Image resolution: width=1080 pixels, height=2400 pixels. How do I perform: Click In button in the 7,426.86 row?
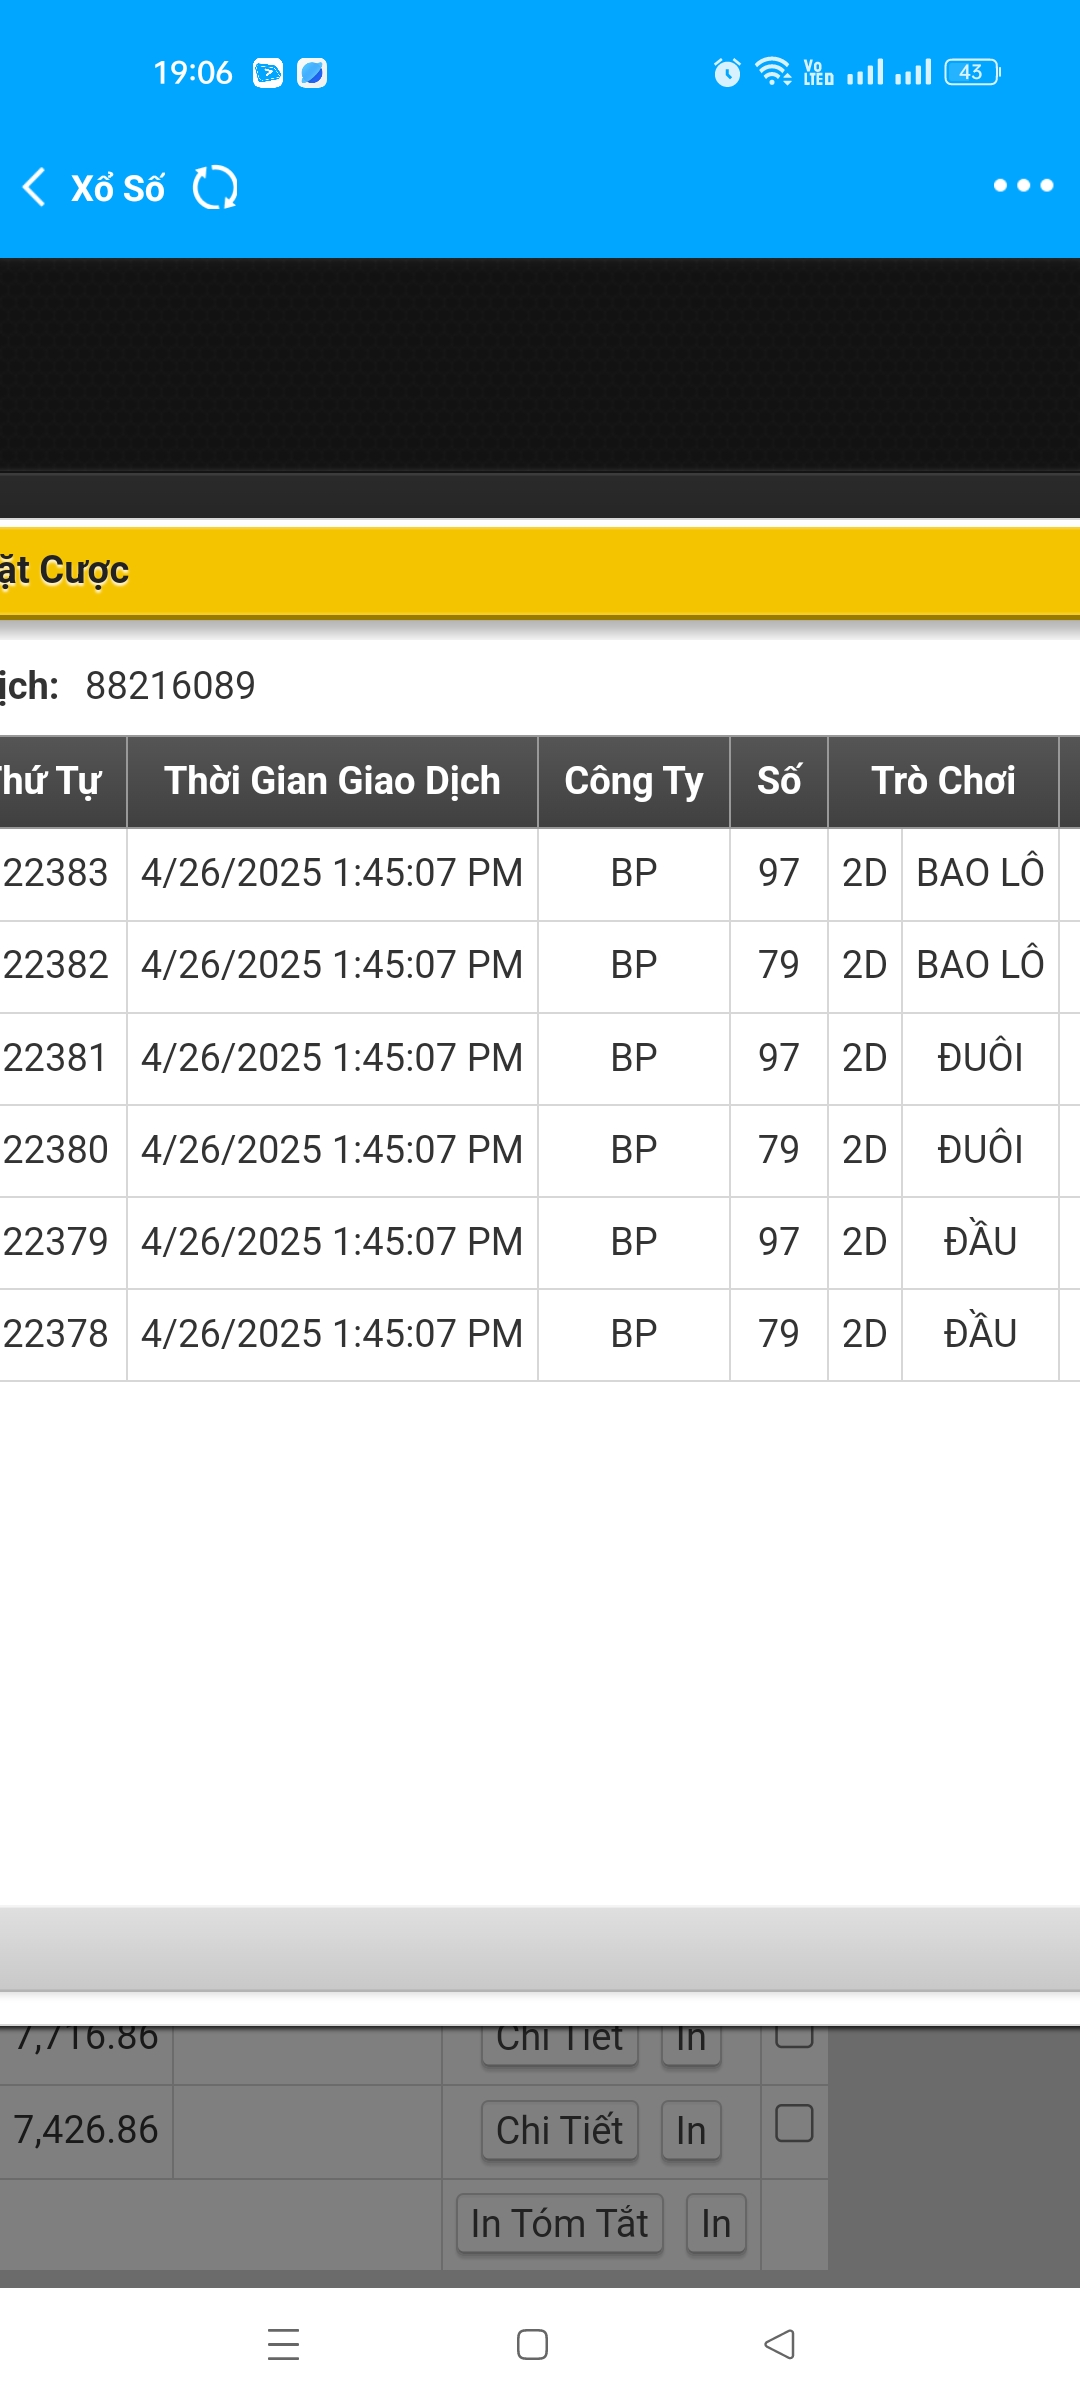(691, 2130)
